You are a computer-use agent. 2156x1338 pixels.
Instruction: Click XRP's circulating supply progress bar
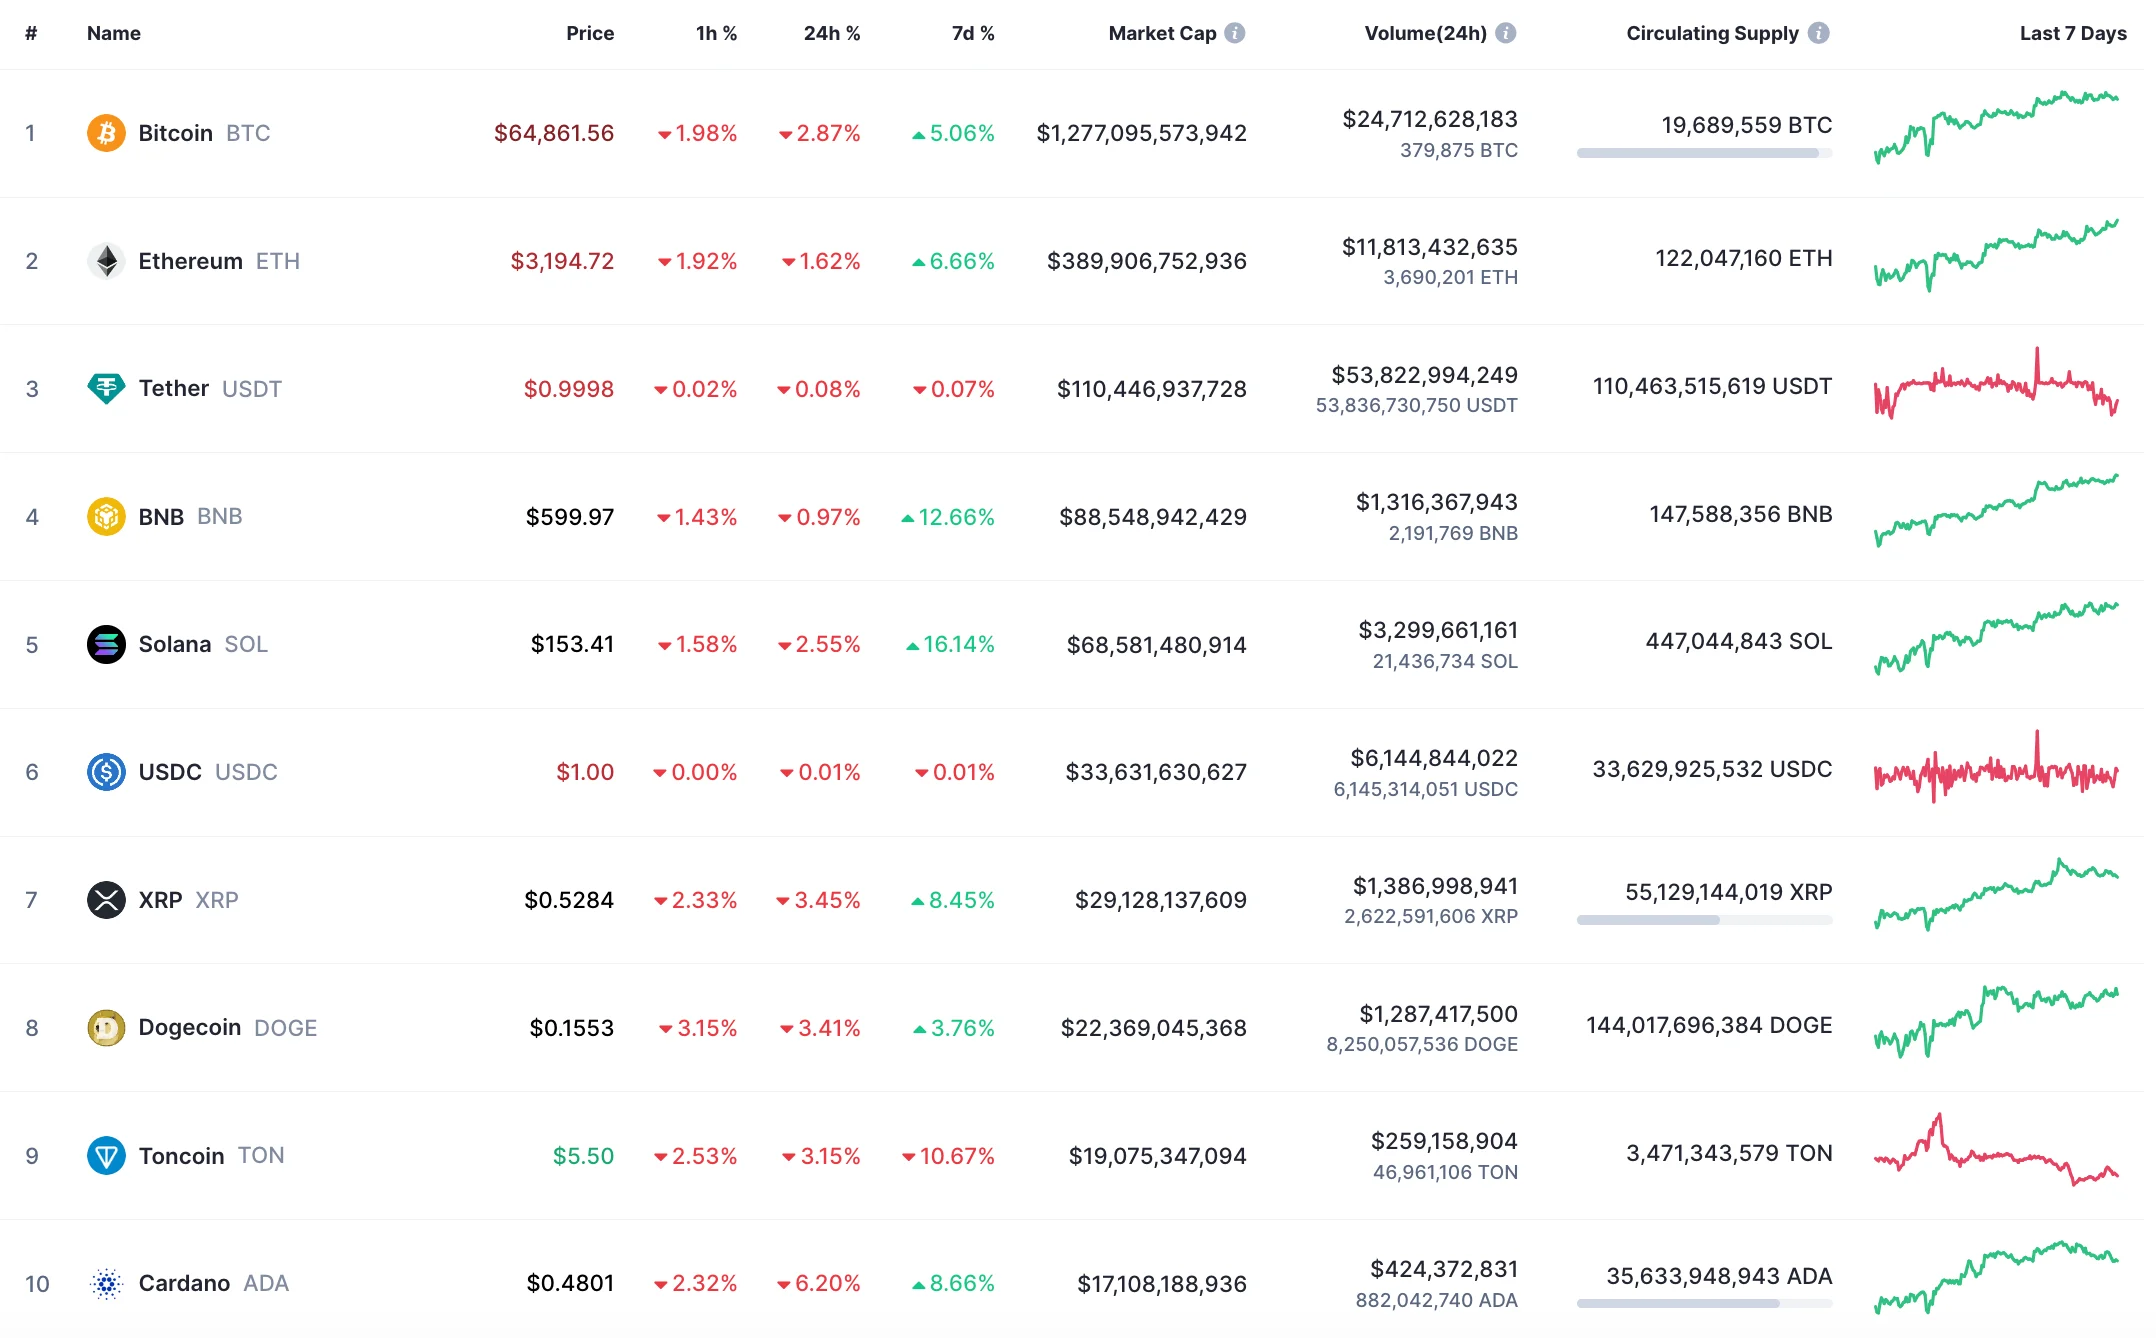click(1704, 920)
